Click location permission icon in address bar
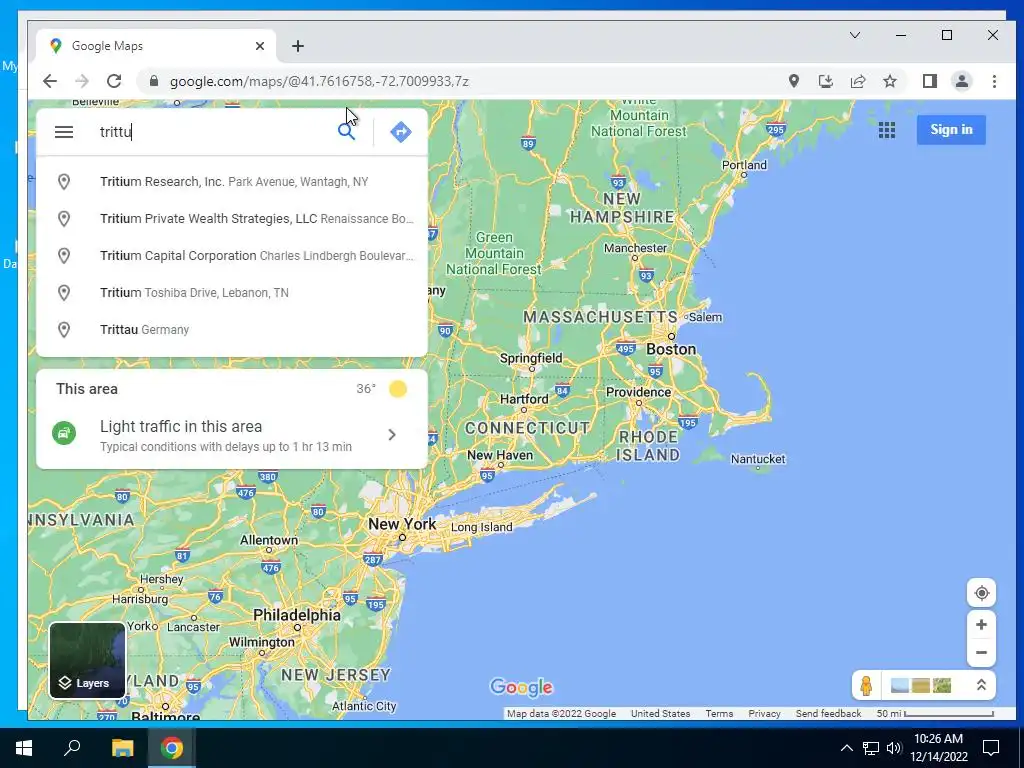The height and width of the screenshot is (768, 1024). [793, 81]
